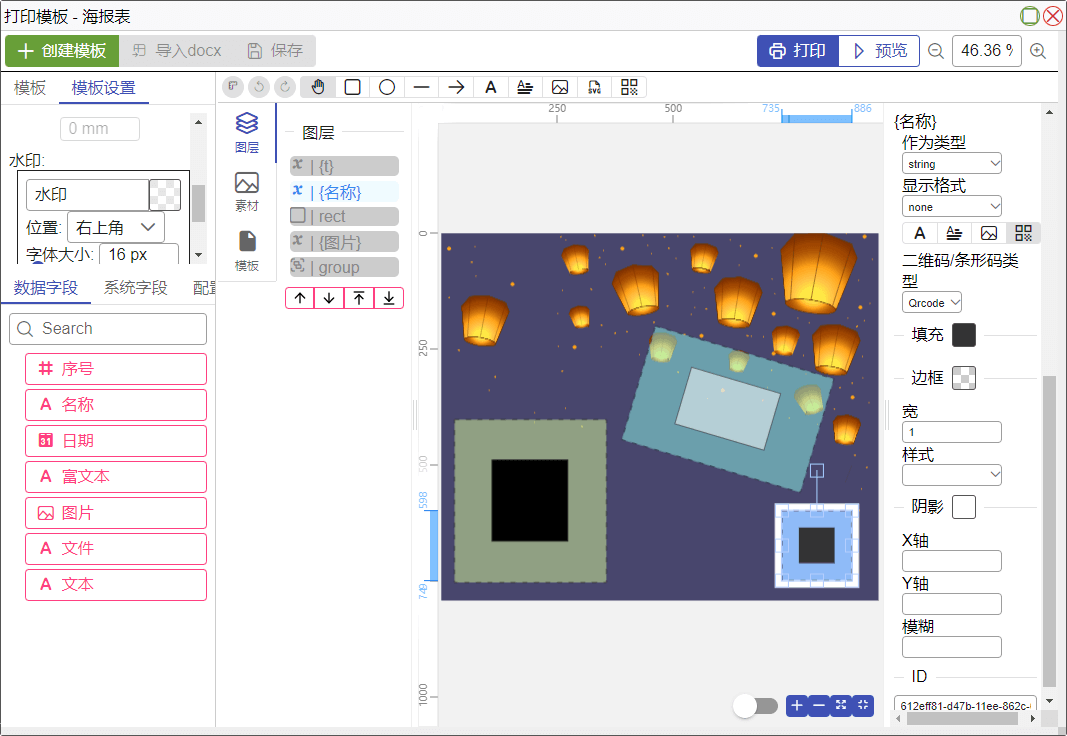
Task: Move layer to bottom with last arrow
Action: click(388, 298)
